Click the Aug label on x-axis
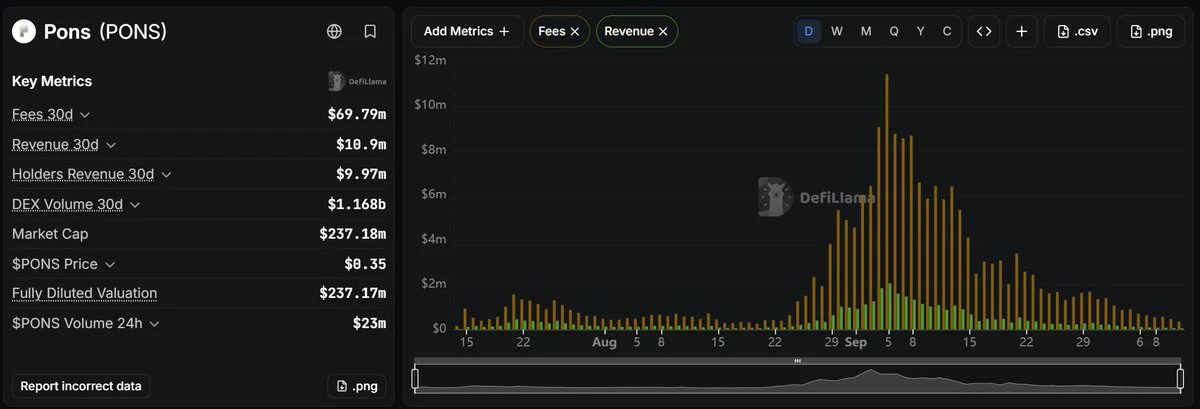Screen dimensions: 1200x409 (x=604, y=342)
